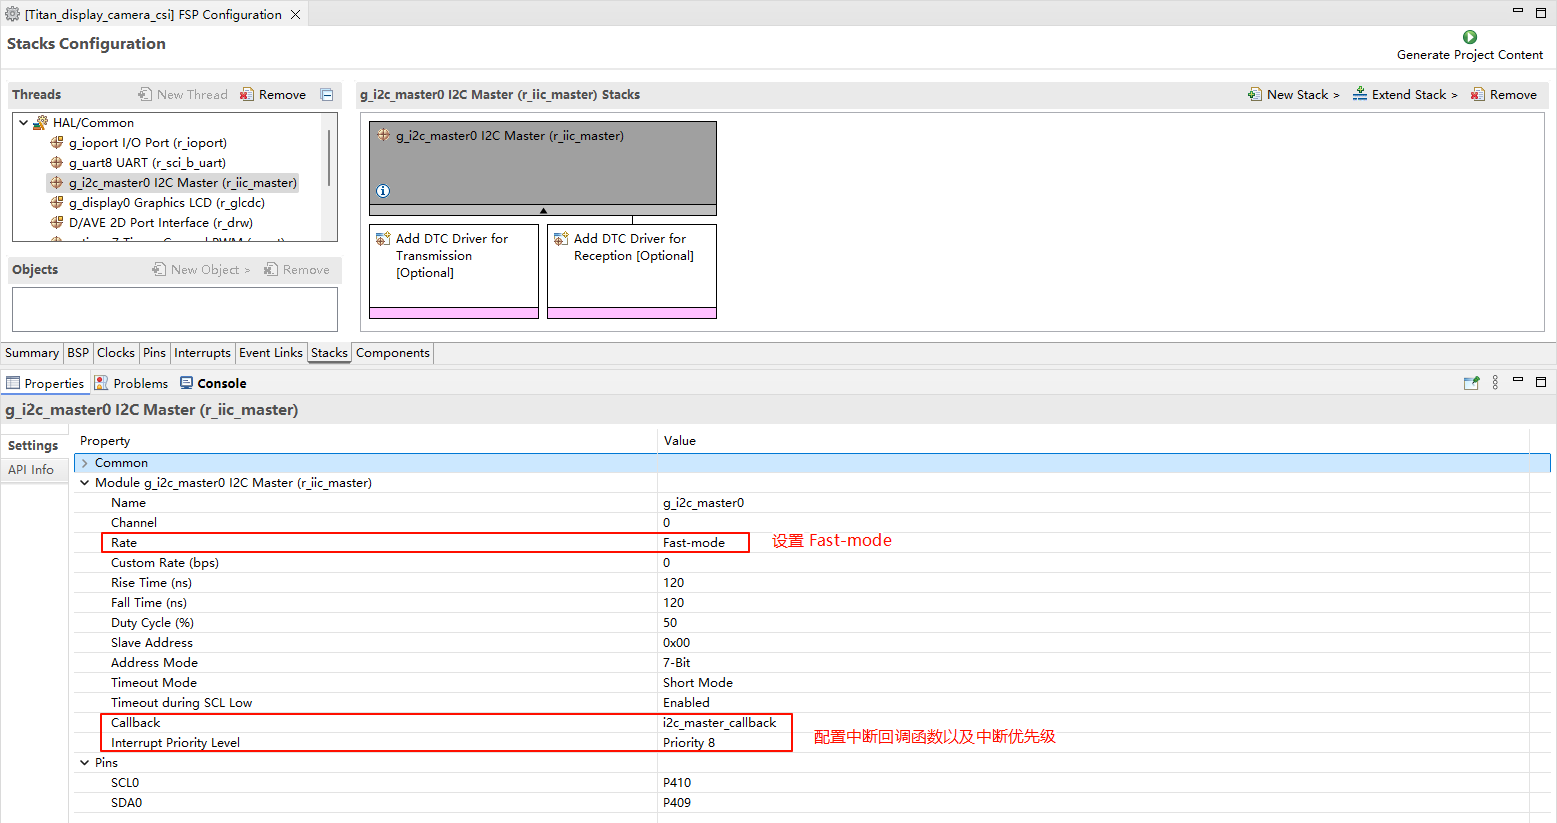Image resolution: width=1557 pixels, height=823 pixels.
Task: Collapse the Module g_i2c_master0 property group
Action: tap(85, 483)
